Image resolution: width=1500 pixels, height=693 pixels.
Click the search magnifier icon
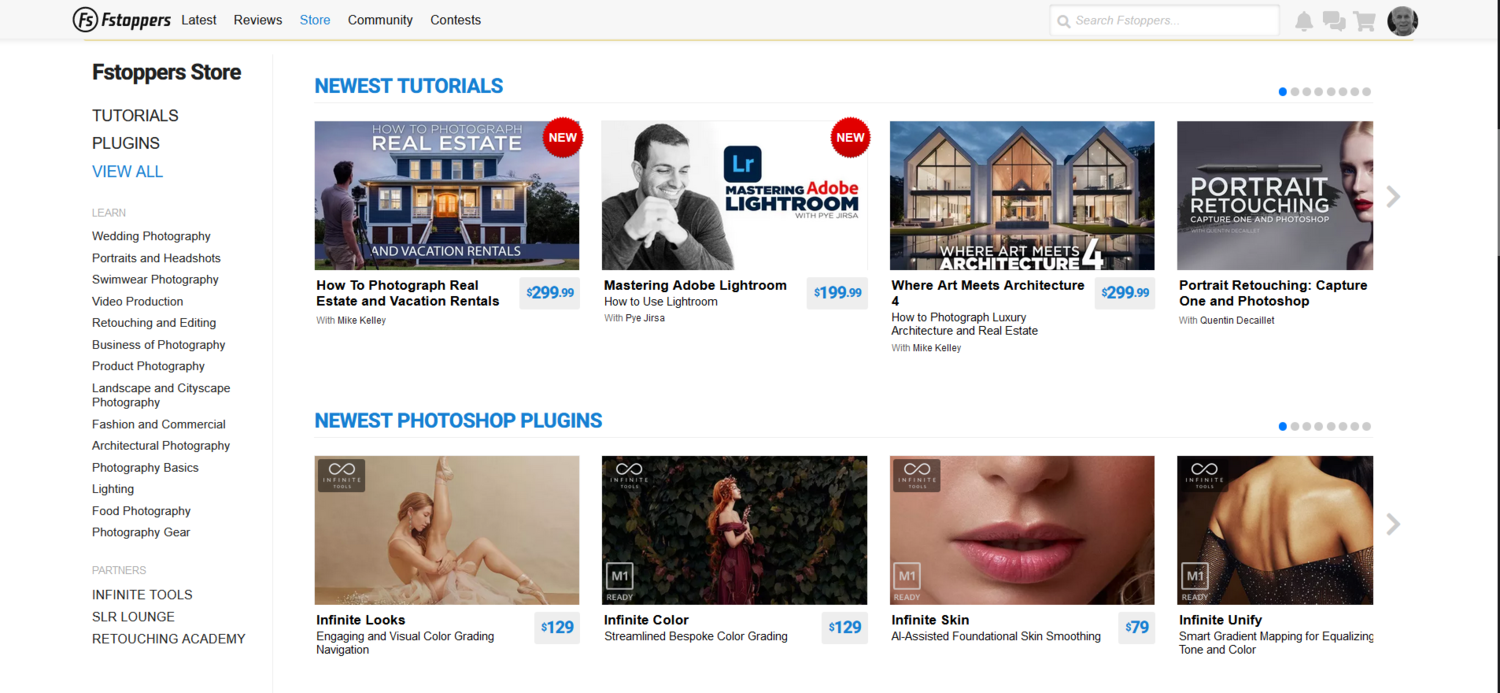point(1064,21)
